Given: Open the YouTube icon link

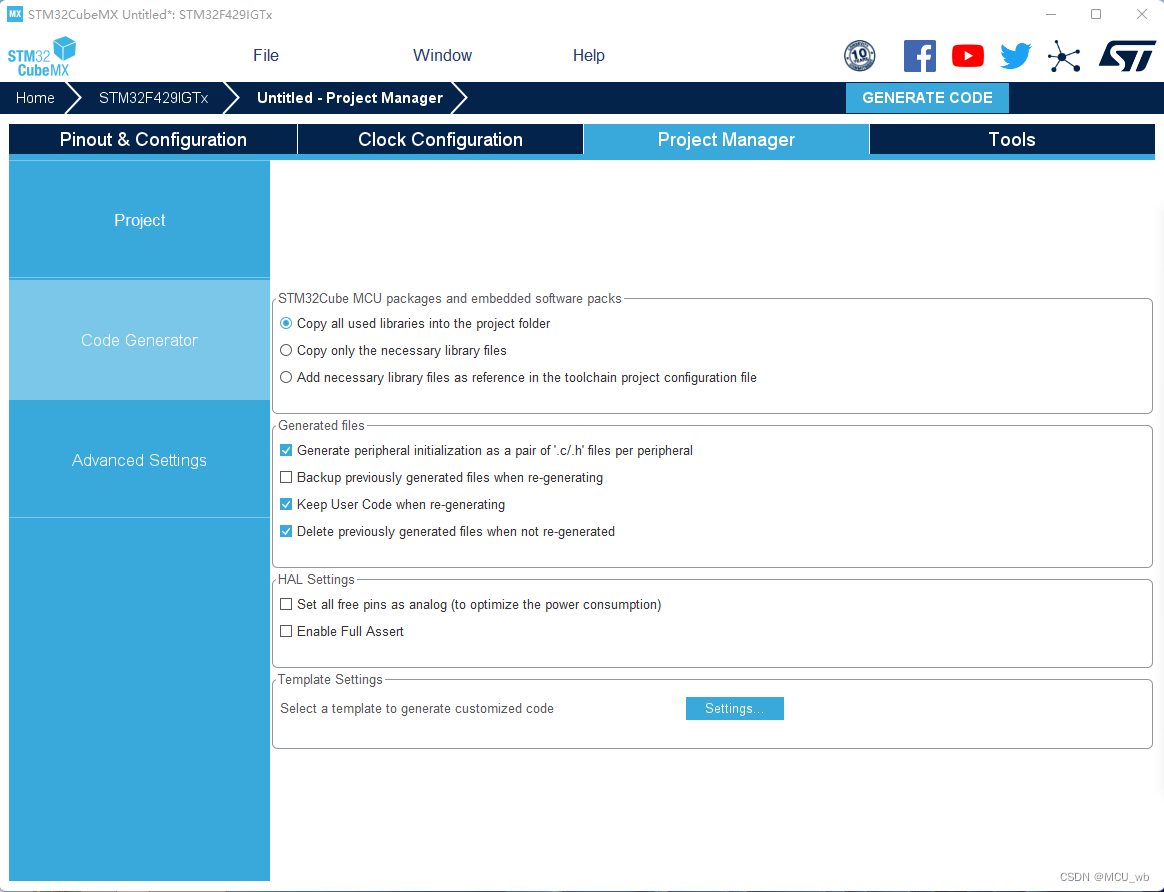Looking at the screenshot, I should point(968,56).
